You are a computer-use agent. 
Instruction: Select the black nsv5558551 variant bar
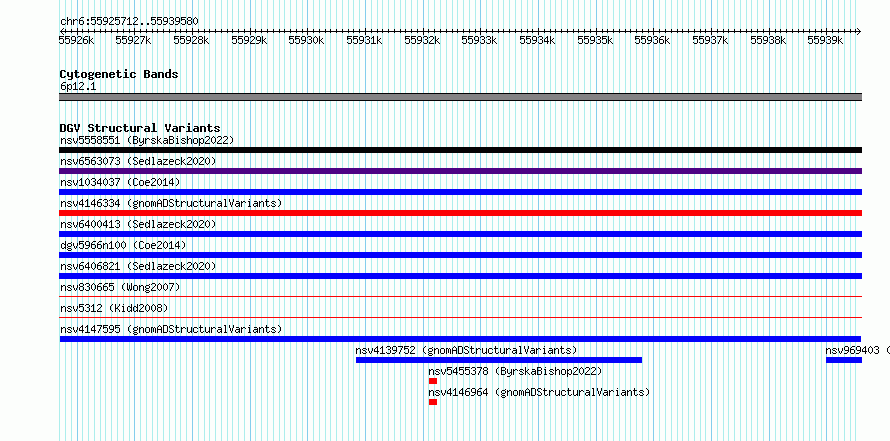click(x=460, y=150)
